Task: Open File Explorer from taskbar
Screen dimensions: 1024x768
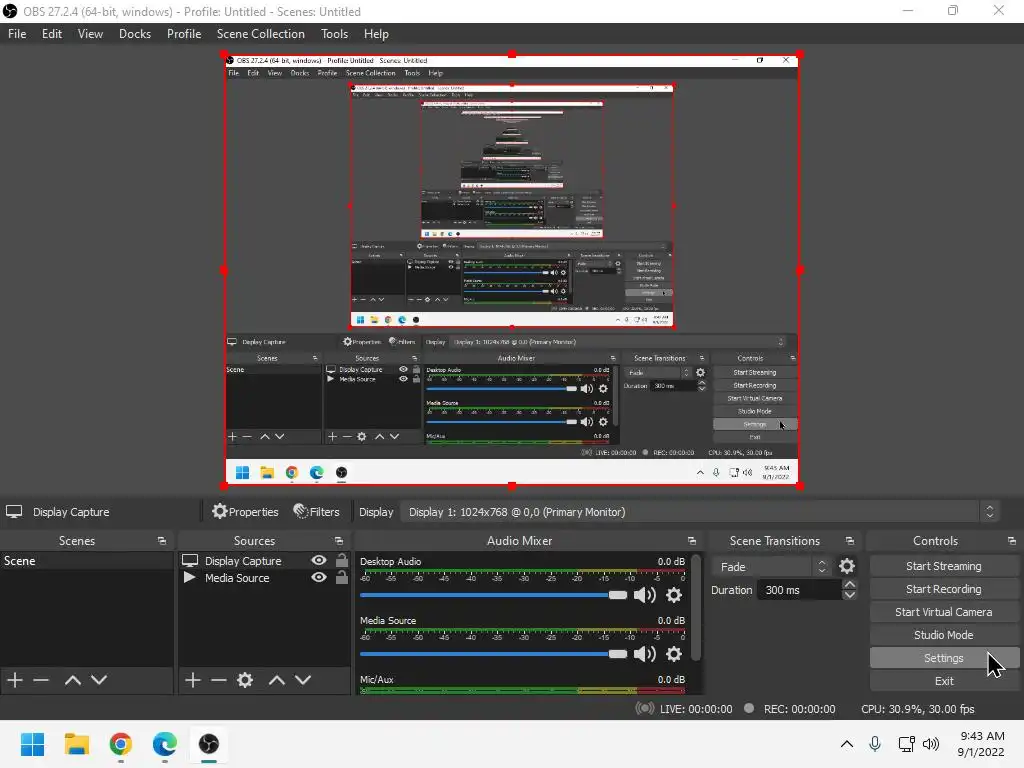Action: pyautogui.click(x=76, y=744)
